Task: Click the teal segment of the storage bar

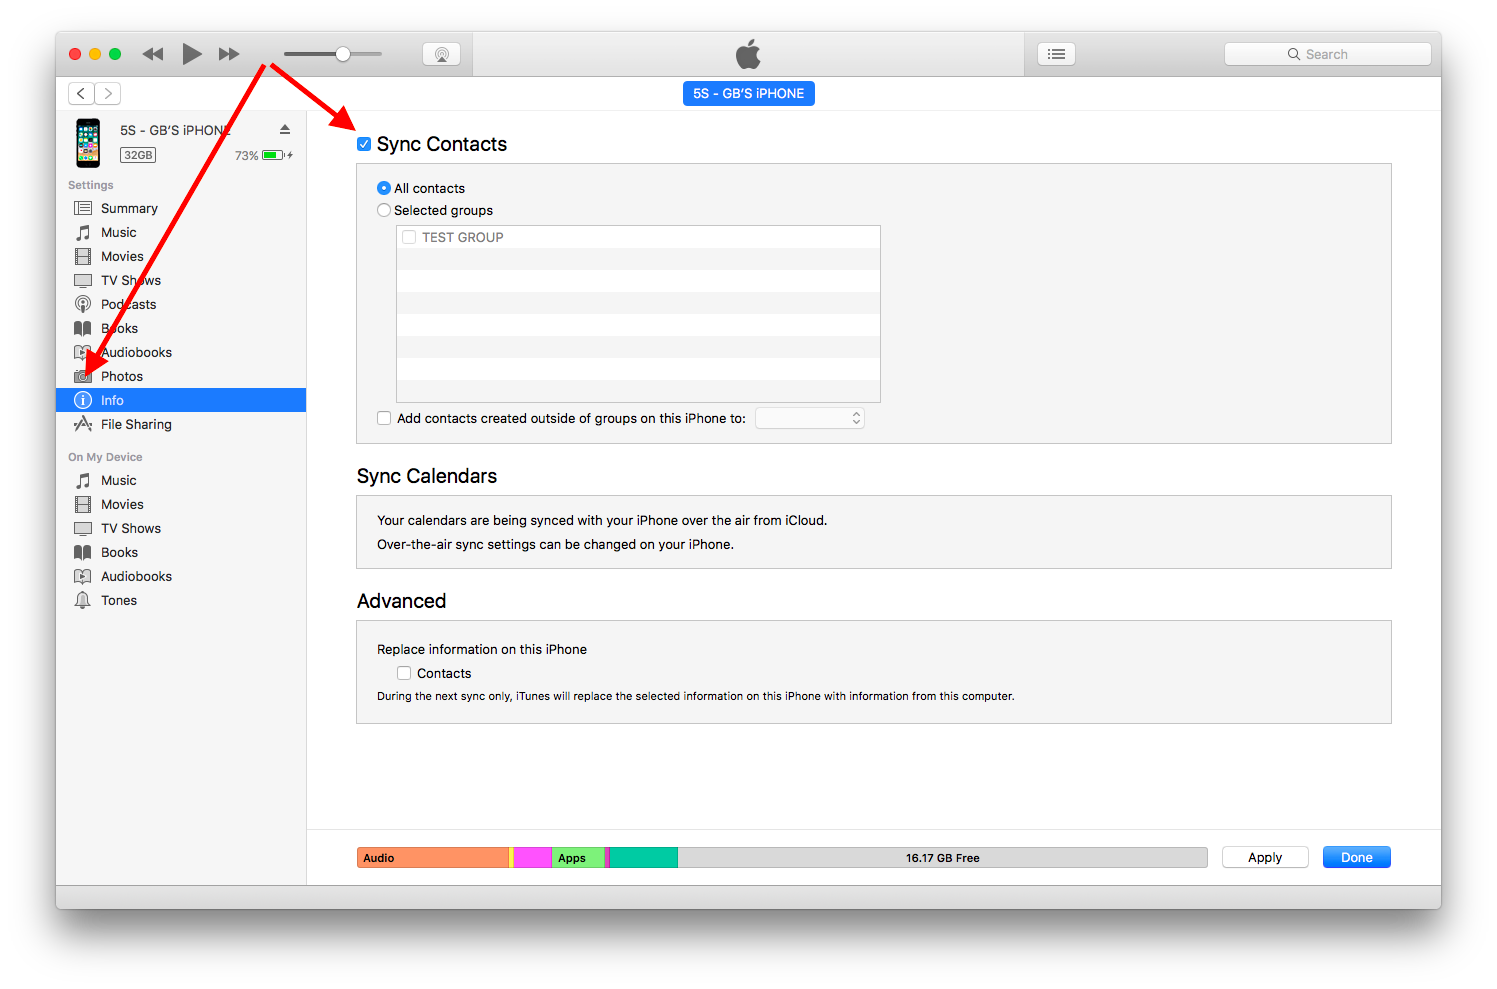Action: (x=644, y=858)
